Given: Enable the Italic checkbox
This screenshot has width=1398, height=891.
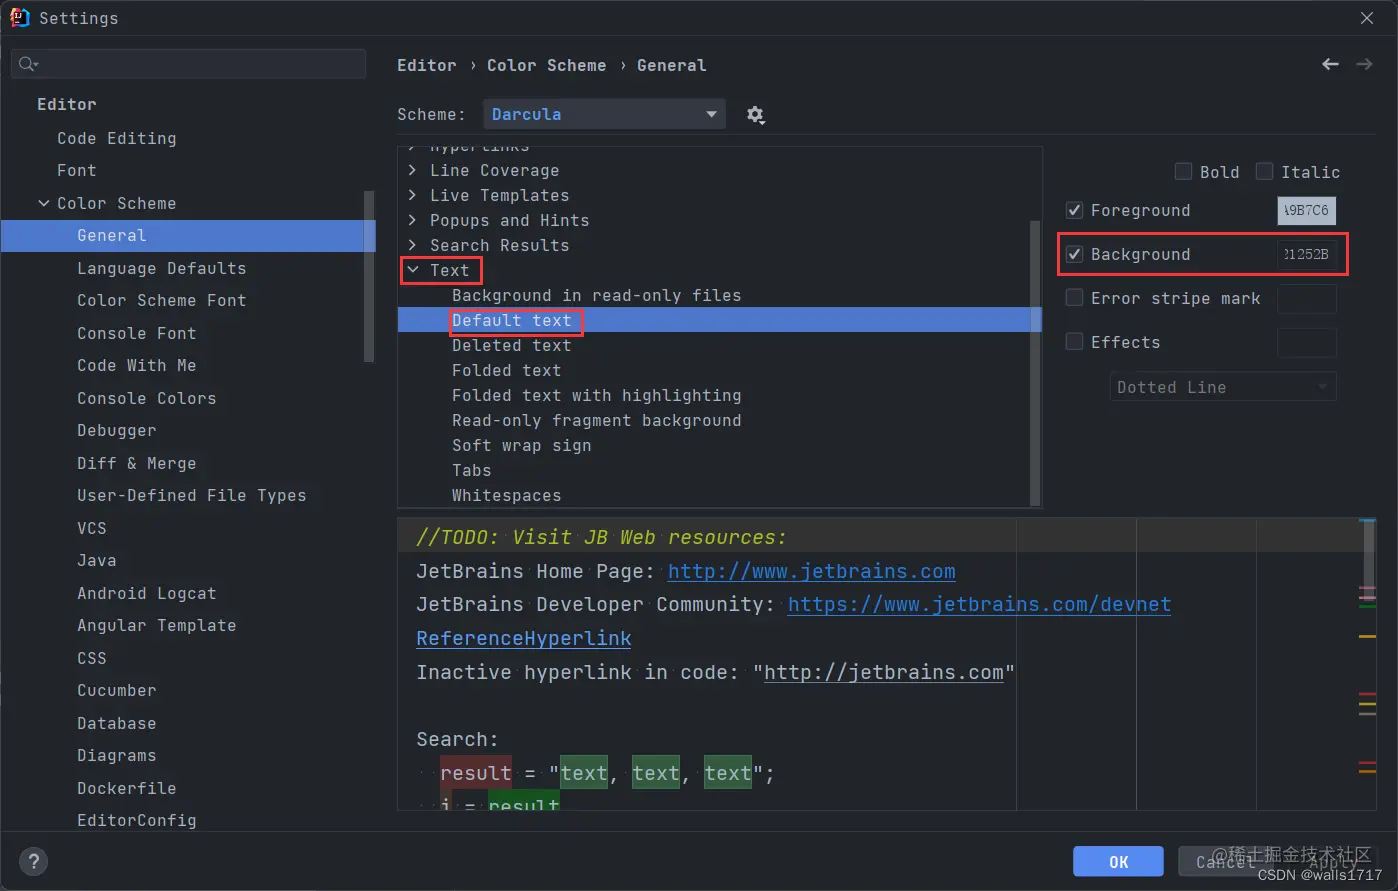Looking at the screenshot, I should pyautogui.click(x=1264, y=171).
